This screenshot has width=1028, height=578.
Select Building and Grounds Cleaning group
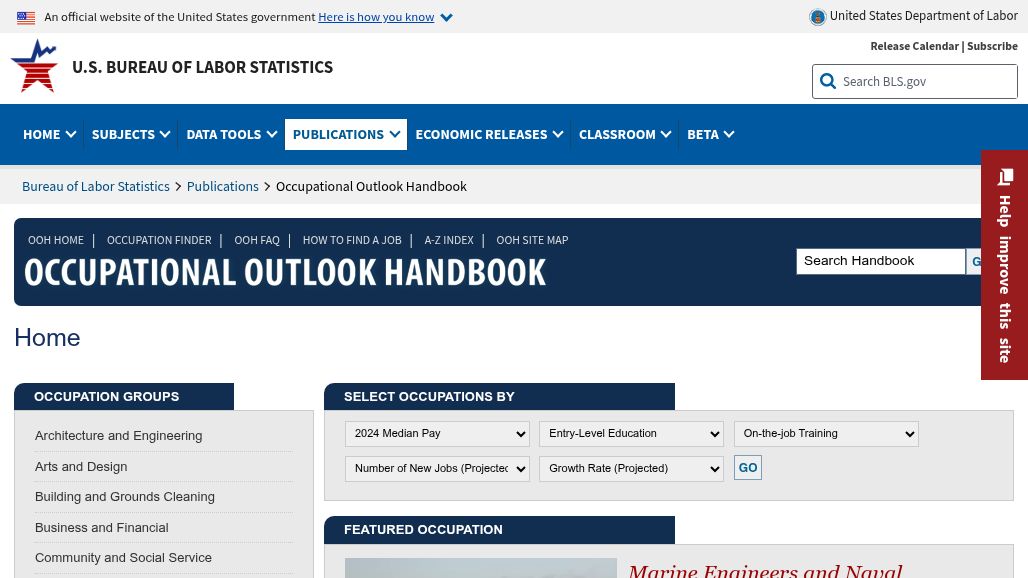(125, 497)
